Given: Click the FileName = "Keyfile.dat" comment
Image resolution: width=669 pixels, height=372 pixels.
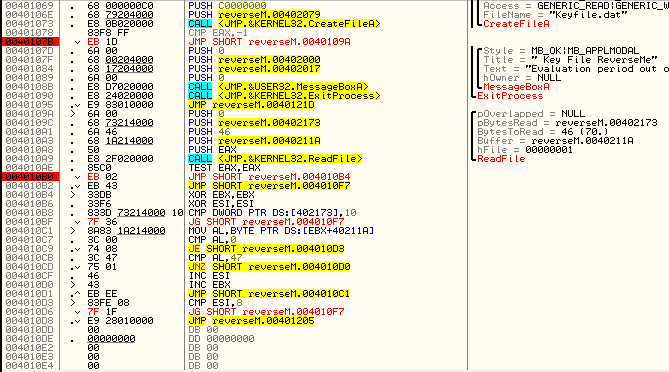Looking at the screenshot, I should point(555,15).
